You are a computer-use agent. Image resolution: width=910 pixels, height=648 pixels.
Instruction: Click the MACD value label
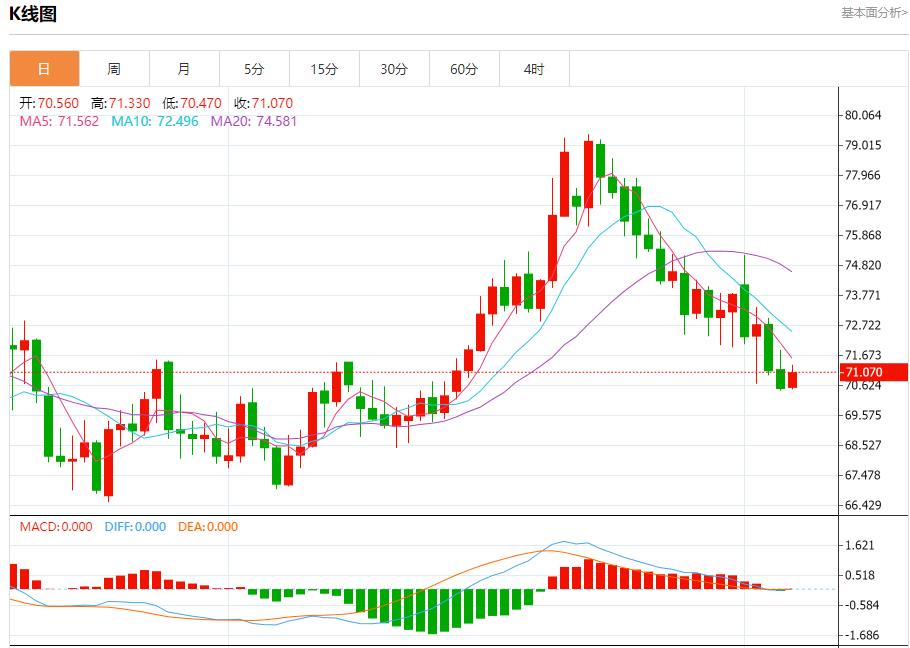(x=56, y=527)
